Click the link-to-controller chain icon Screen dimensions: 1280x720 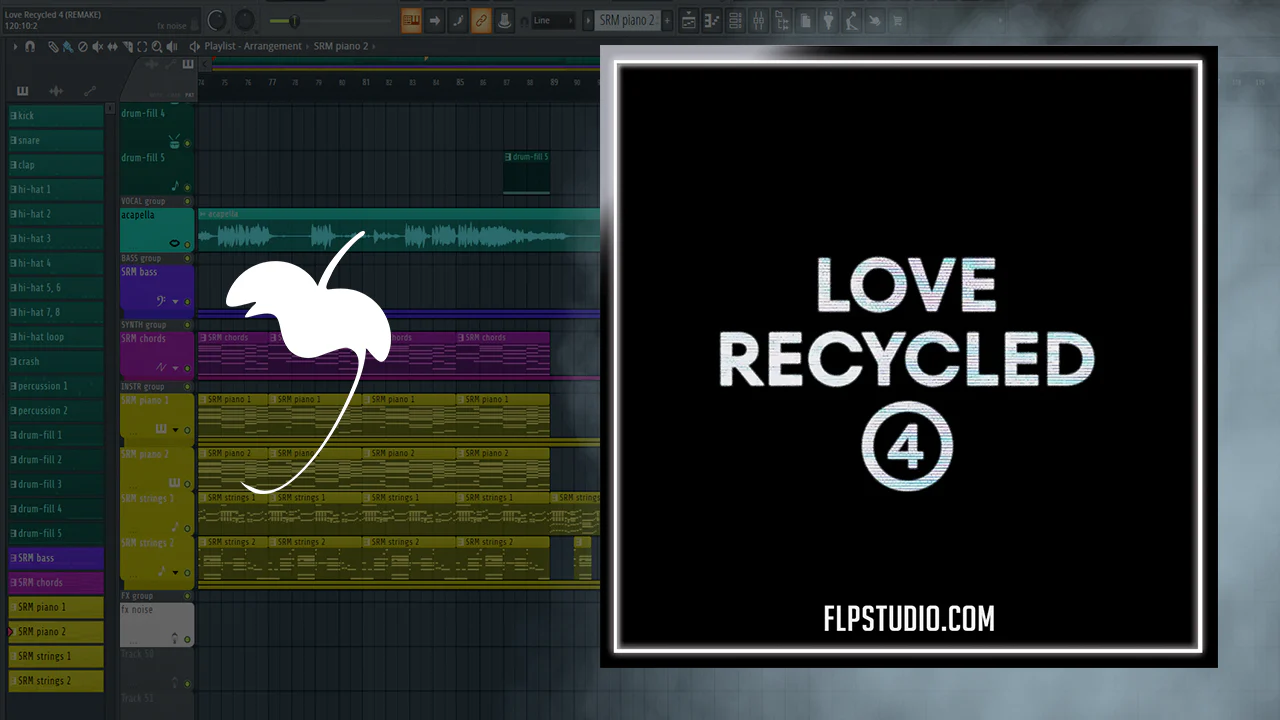click(481, 20)
